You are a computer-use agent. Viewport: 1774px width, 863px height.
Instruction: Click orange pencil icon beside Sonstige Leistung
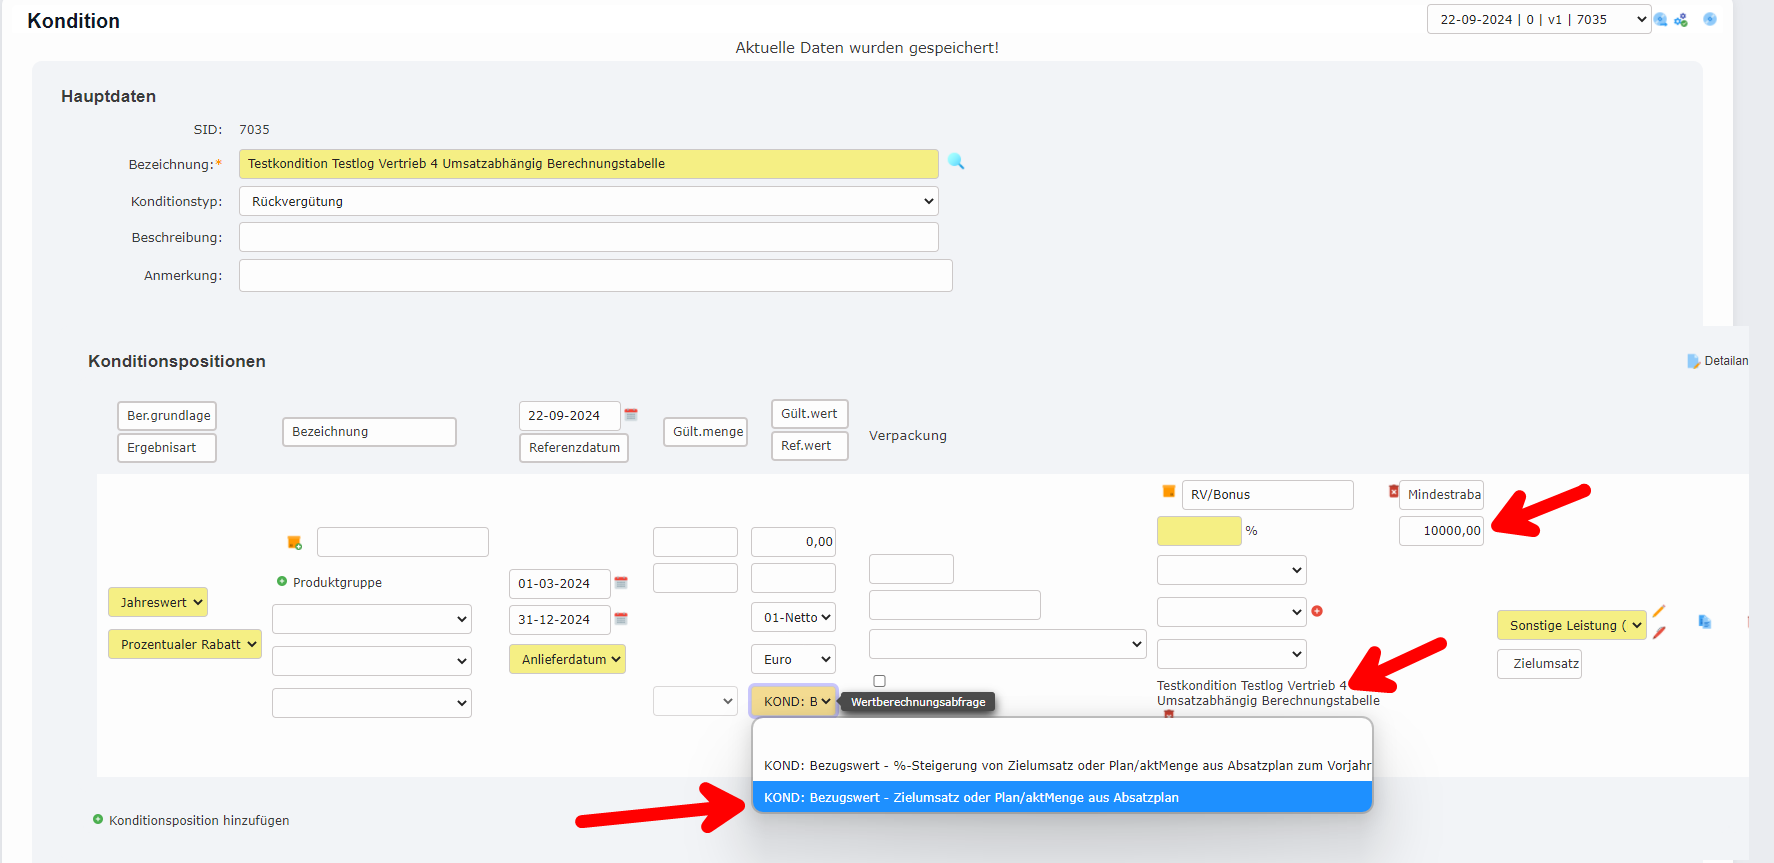pos(1659,611)
